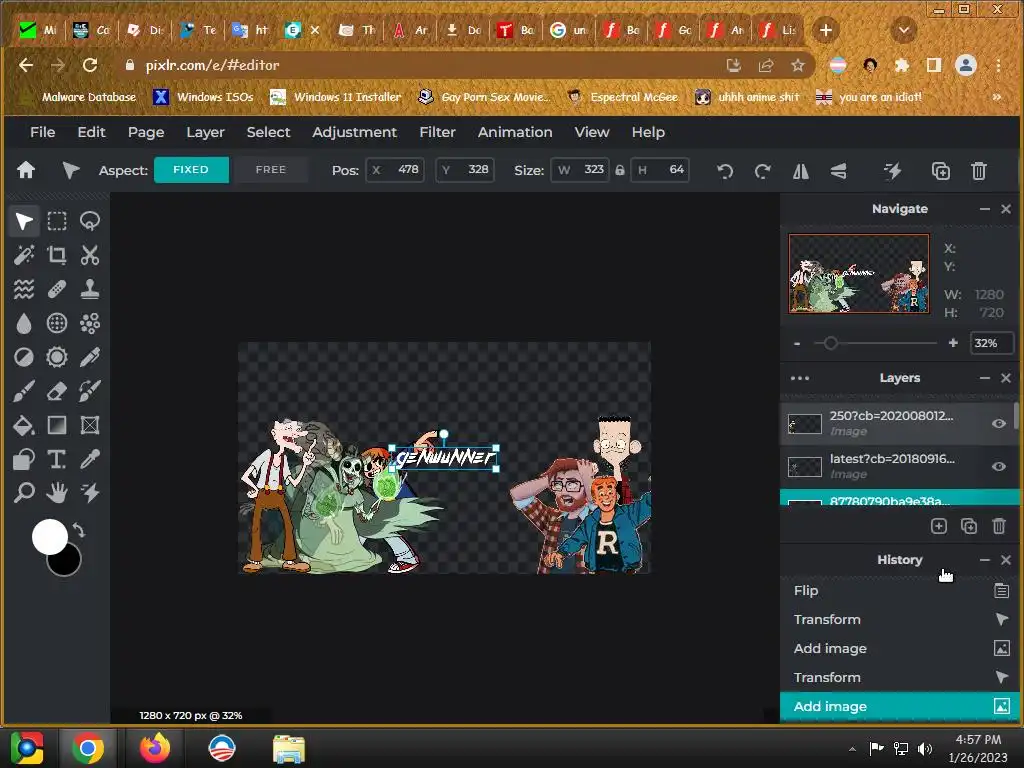Open the Animation menu
Screen dimensions: 1024x768
coord(515,132)
